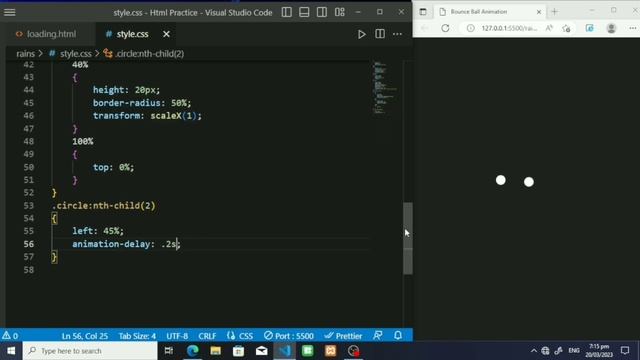Change end of line sequence CRLF
Viewport: 640px width, 360px height.
pyautogui.click(x=207, y=336)
